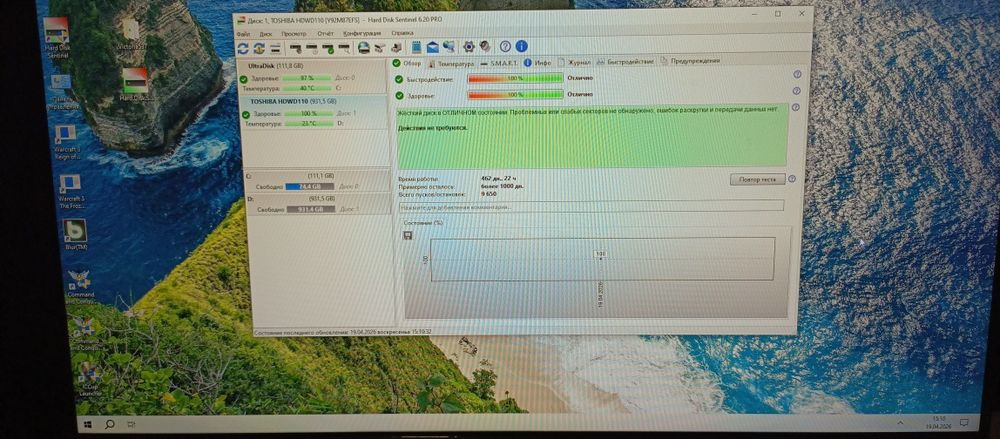This screenshot has width=1000, height=439.
Task: Click the question mark help toolbar icon
Action: click(505, 46)
